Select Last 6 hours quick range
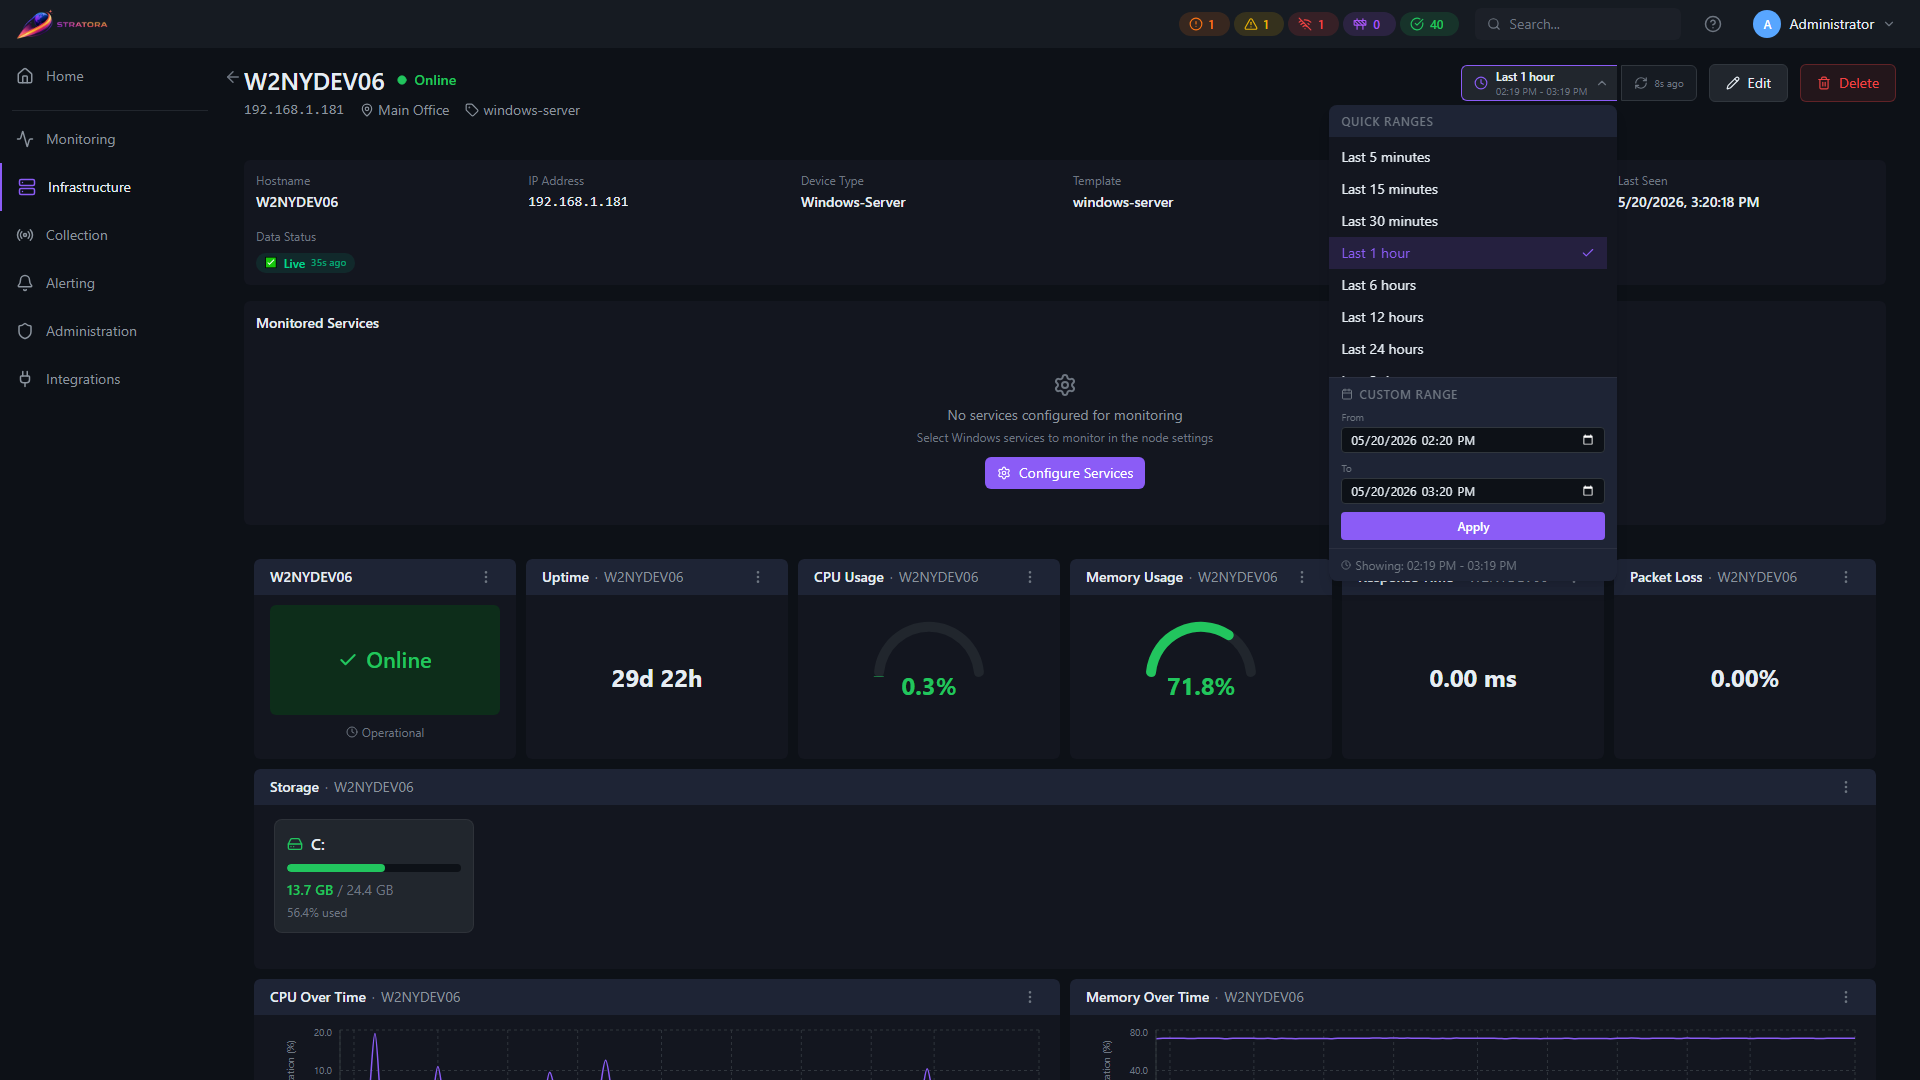 1468,285
